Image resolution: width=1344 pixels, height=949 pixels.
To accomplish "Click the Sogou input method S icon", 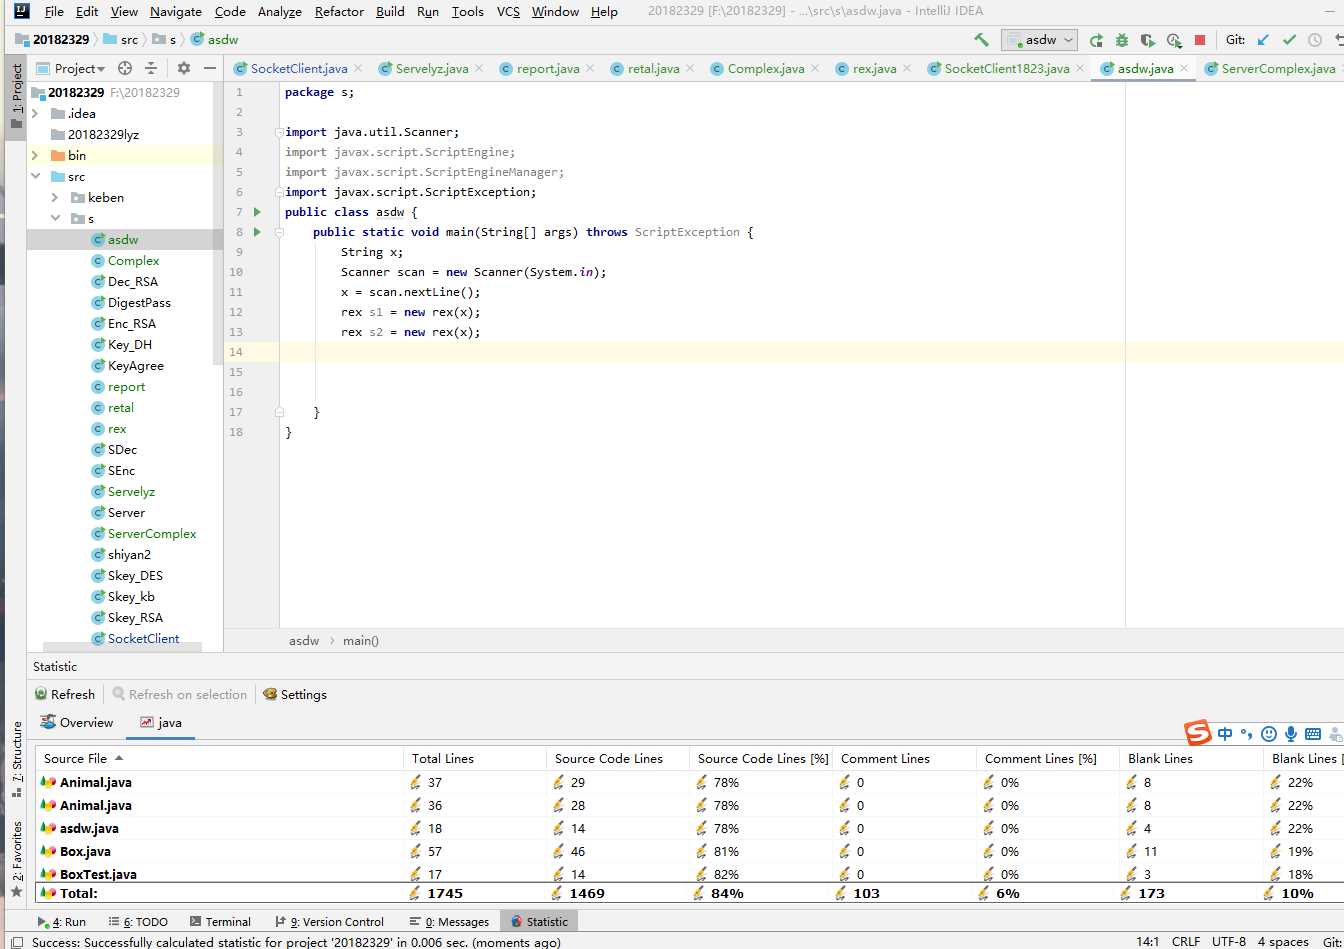I will [1198, 733].
